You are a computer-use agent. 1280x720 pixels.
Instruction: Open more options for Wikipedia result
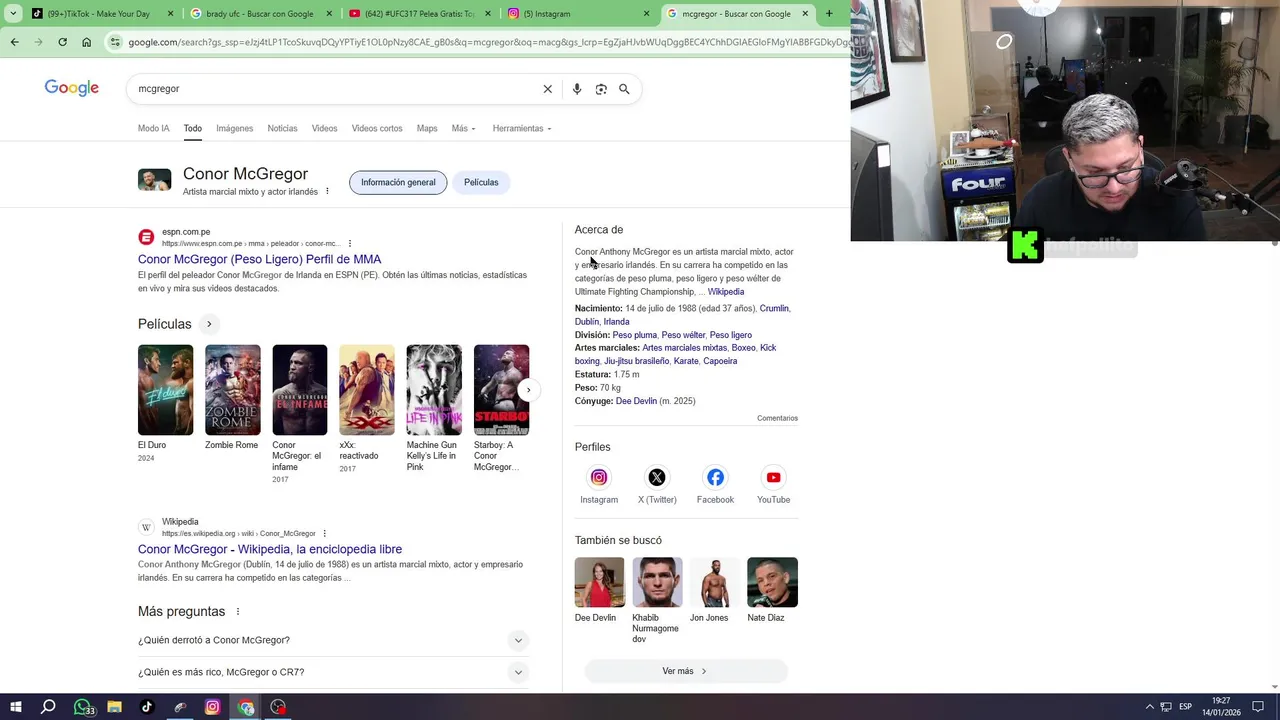(324, 533)
